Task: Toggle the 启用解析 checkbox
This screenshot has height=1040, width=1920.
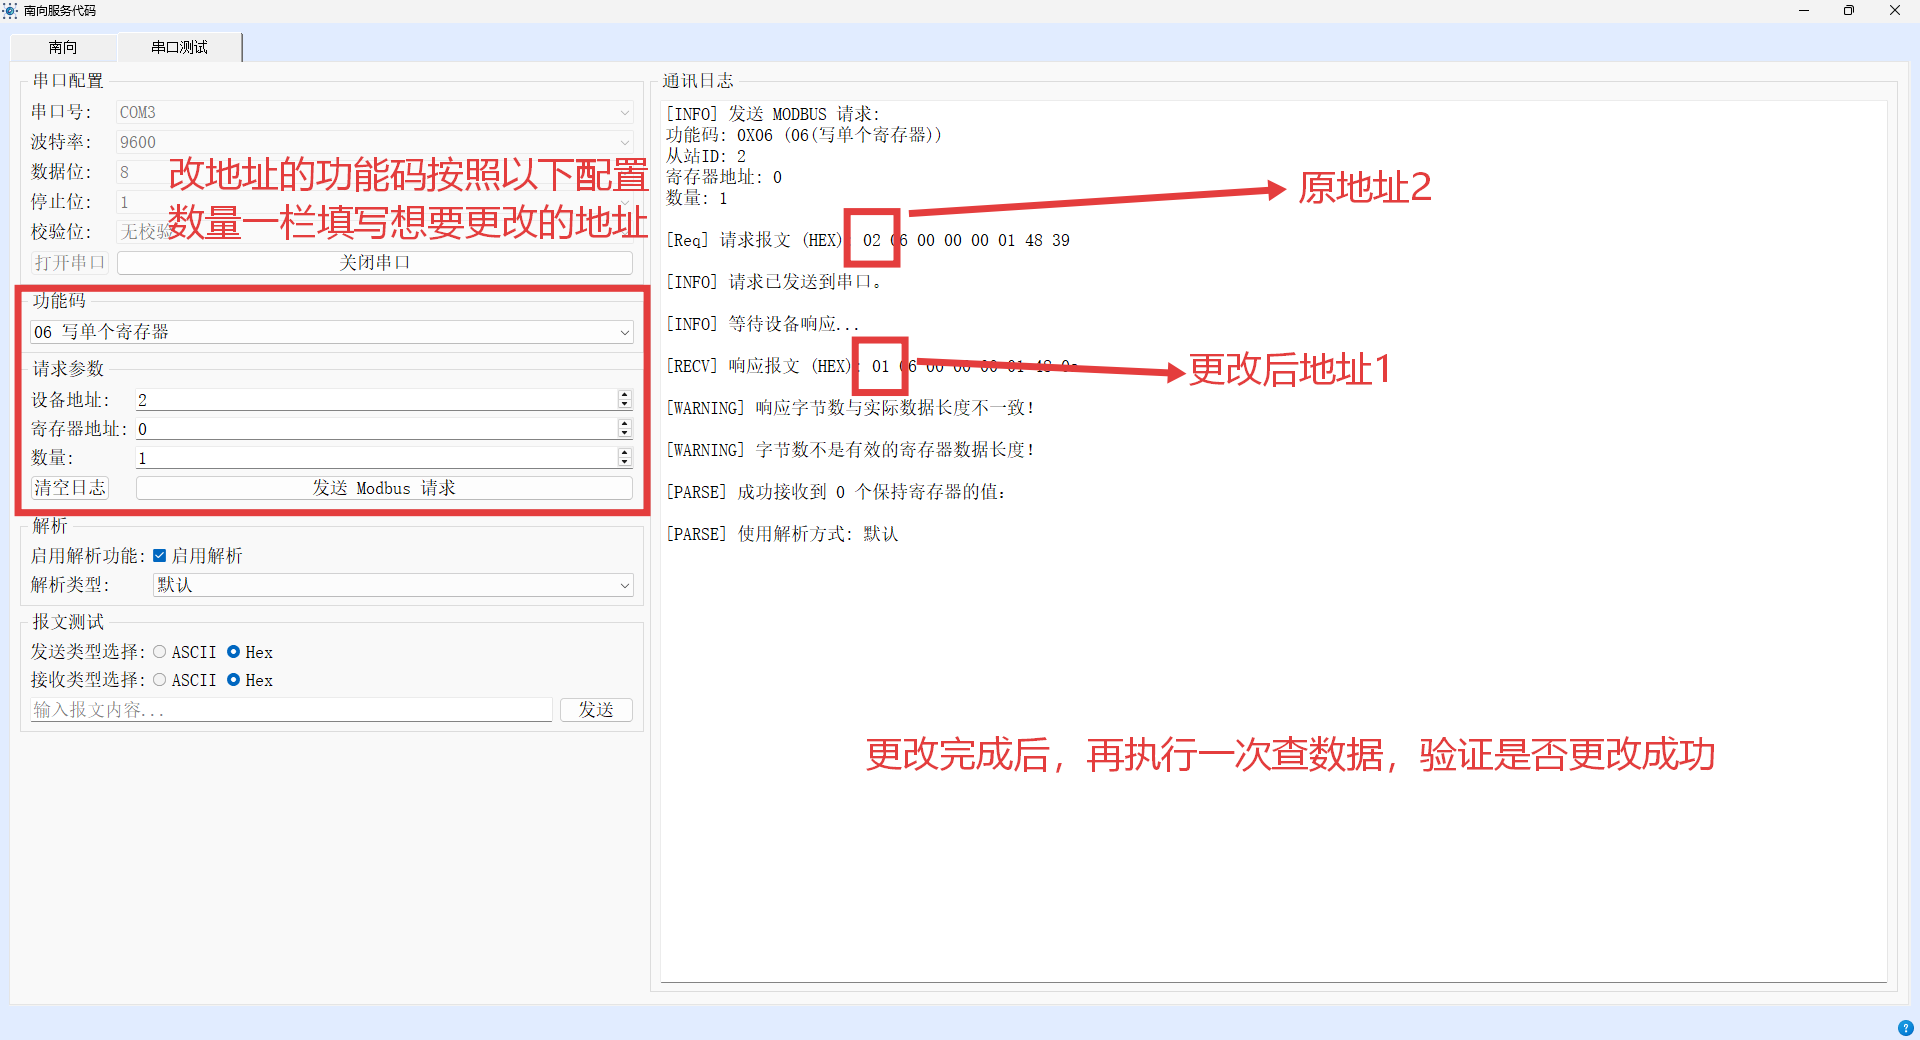Action: [x=160, y=555]
